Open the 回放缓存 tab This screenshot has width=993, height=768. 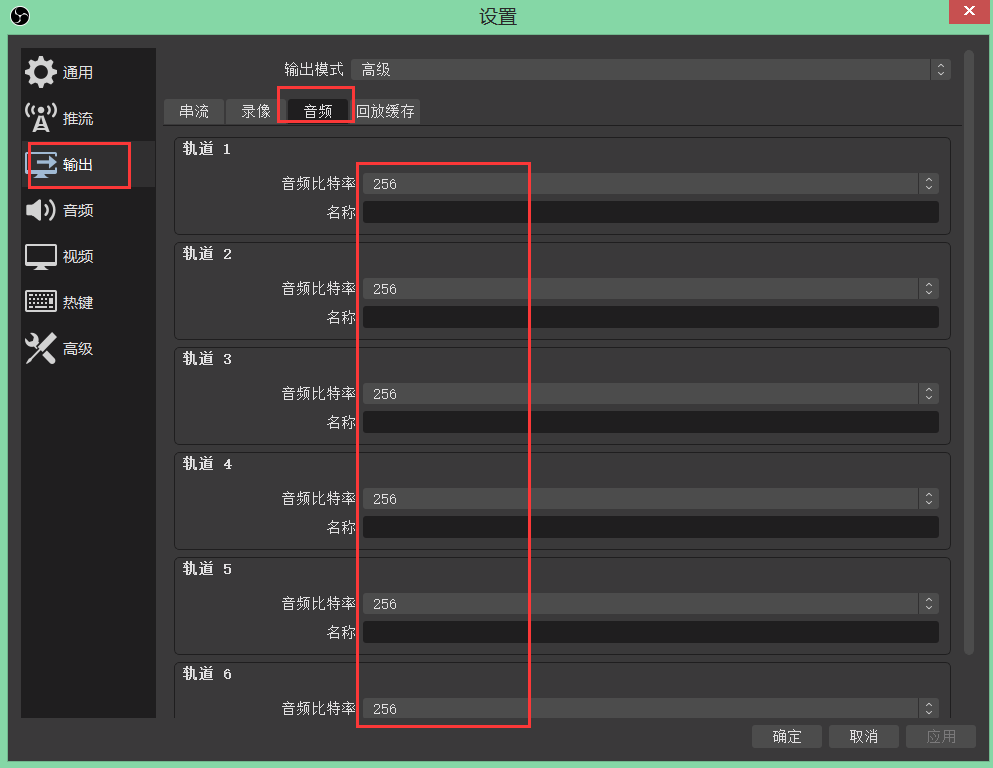pos(386,111)
